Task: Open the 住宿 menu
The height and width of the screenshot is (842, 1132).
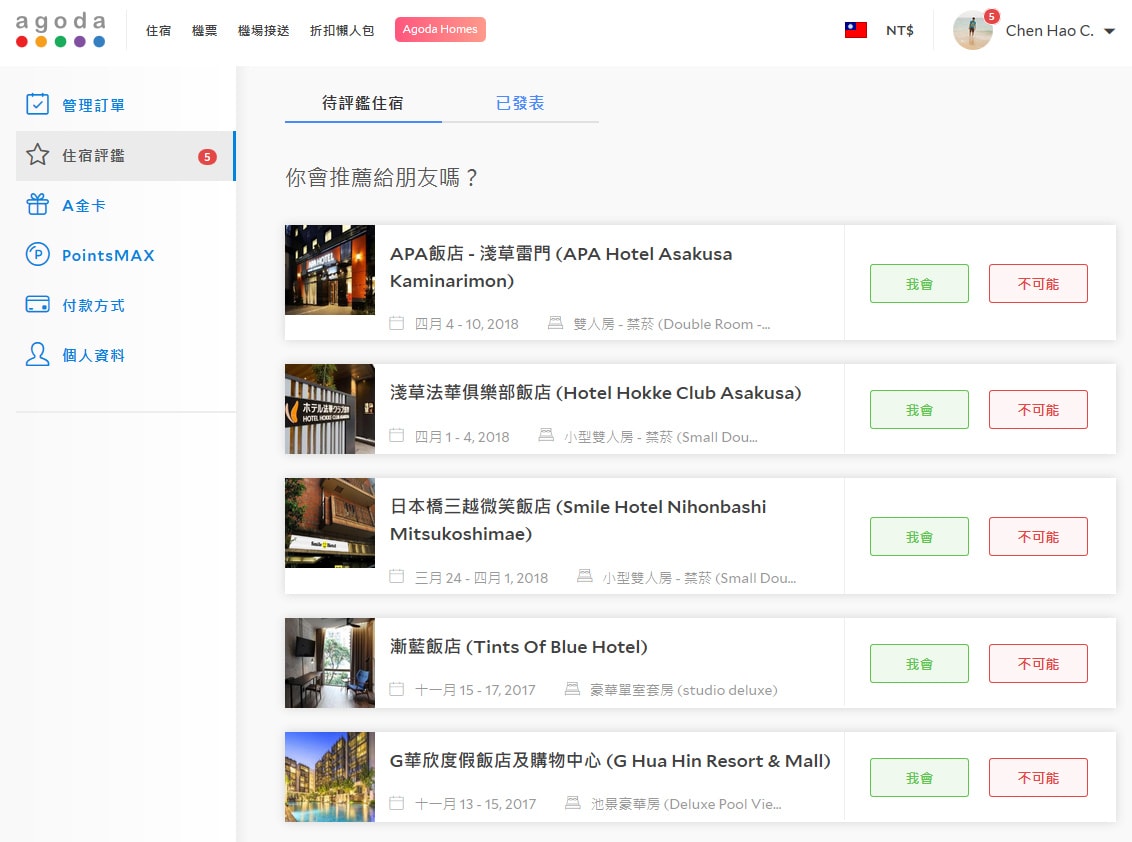Action: [x=158, y=30]
